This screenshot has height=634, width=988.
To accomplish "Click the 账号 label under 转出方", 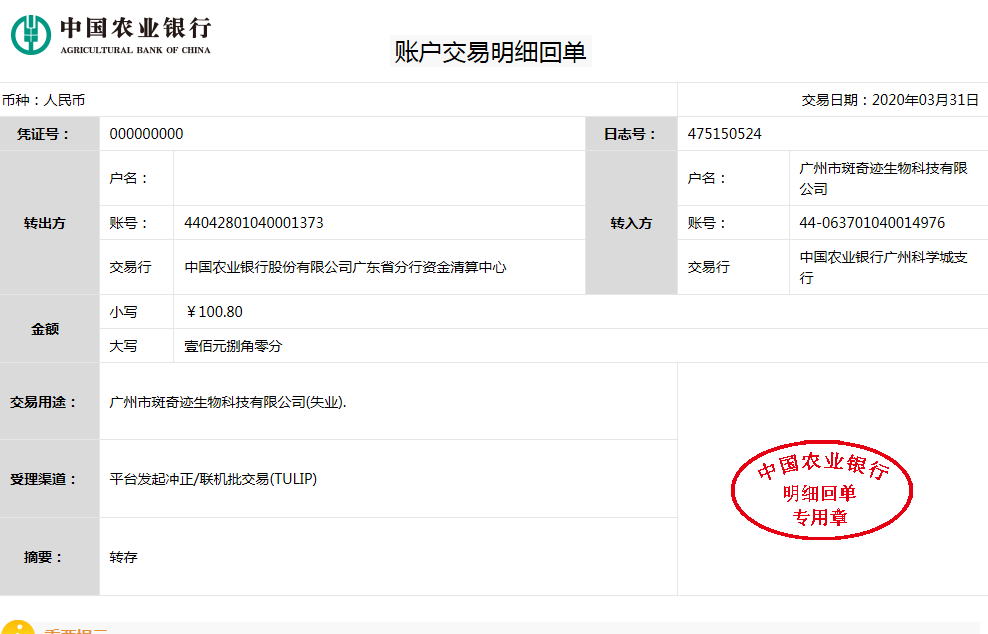I will coord(129,223).
